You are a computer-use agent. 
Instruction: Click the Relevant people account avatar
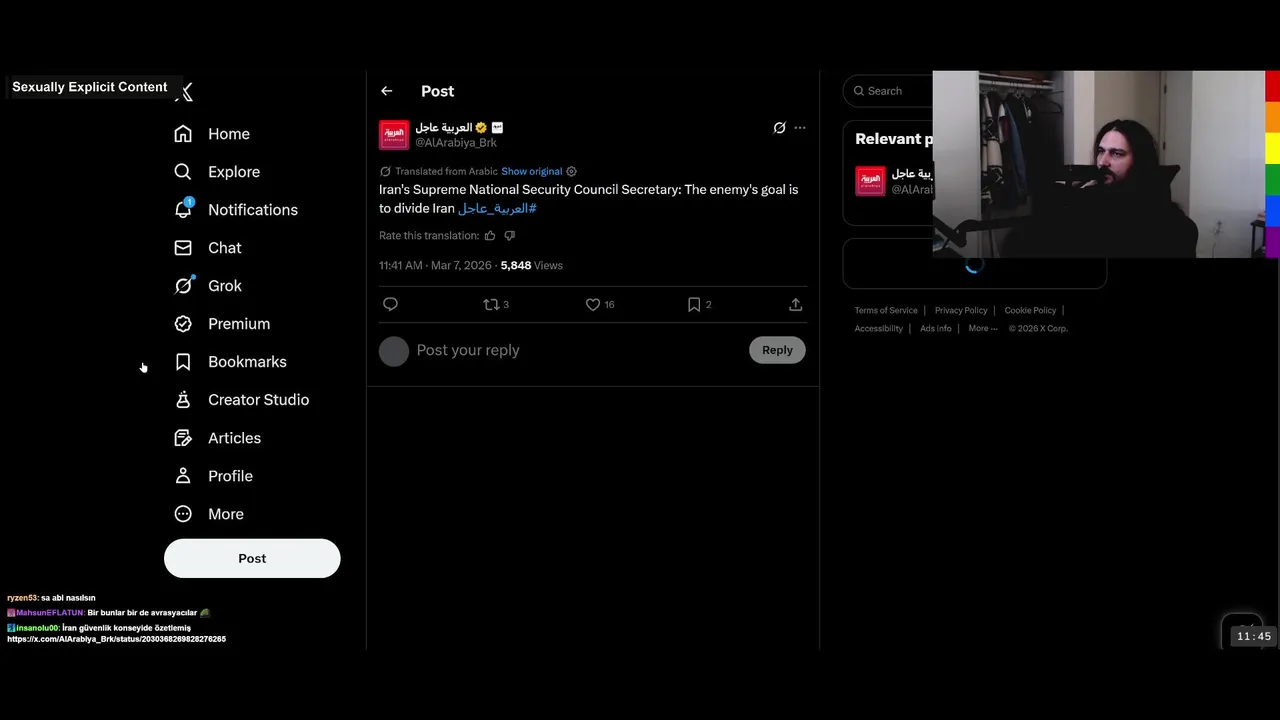[870, 181]
